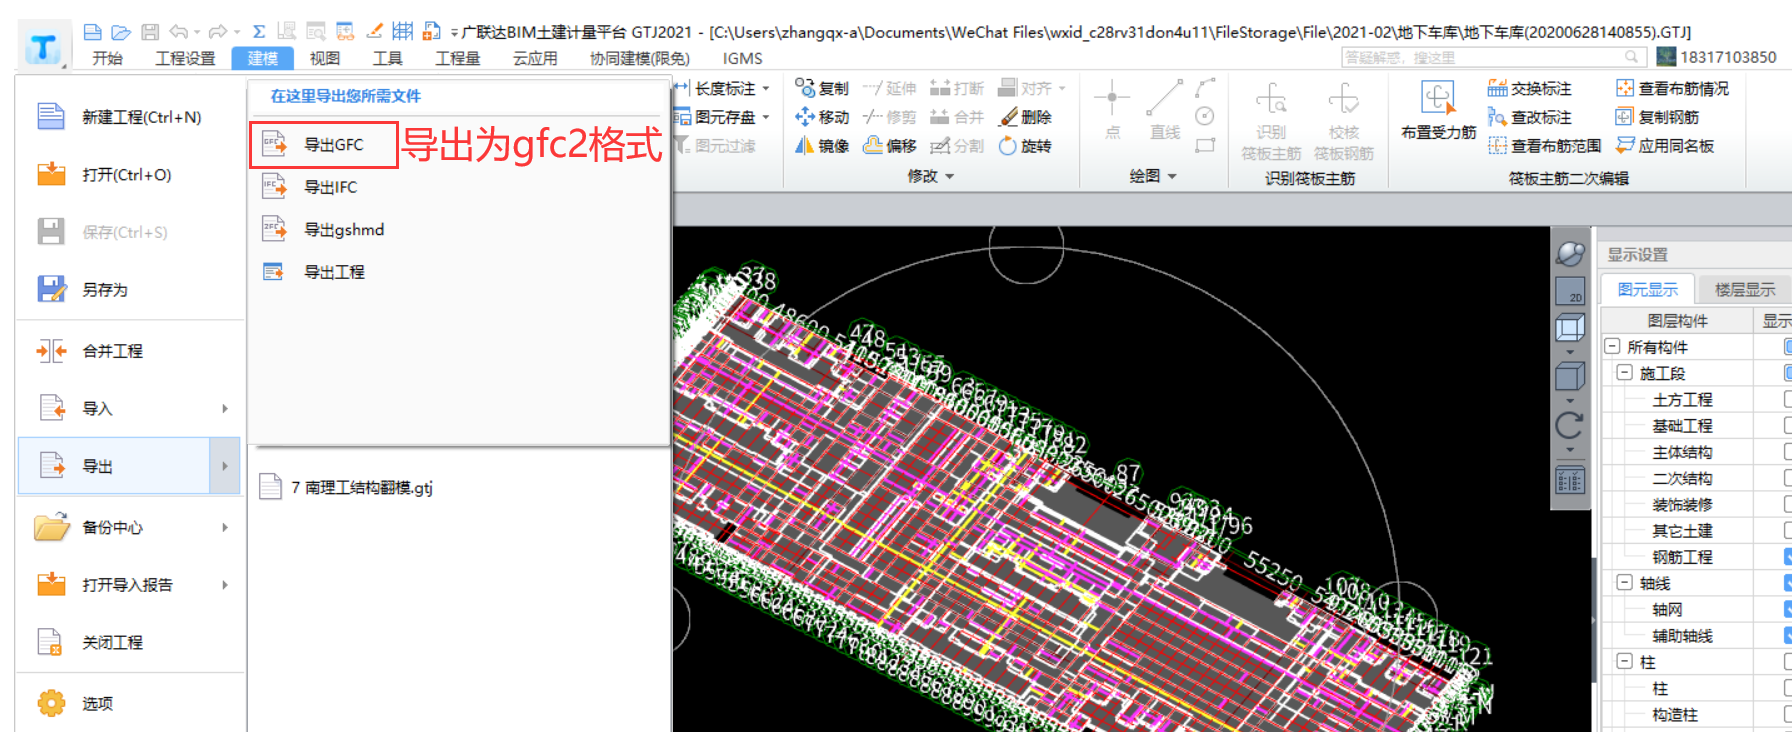This screenshot has width=1792, height=732.
Task: Toggle the 构造柱 display checkbox
Action: tap(1788, 714)
